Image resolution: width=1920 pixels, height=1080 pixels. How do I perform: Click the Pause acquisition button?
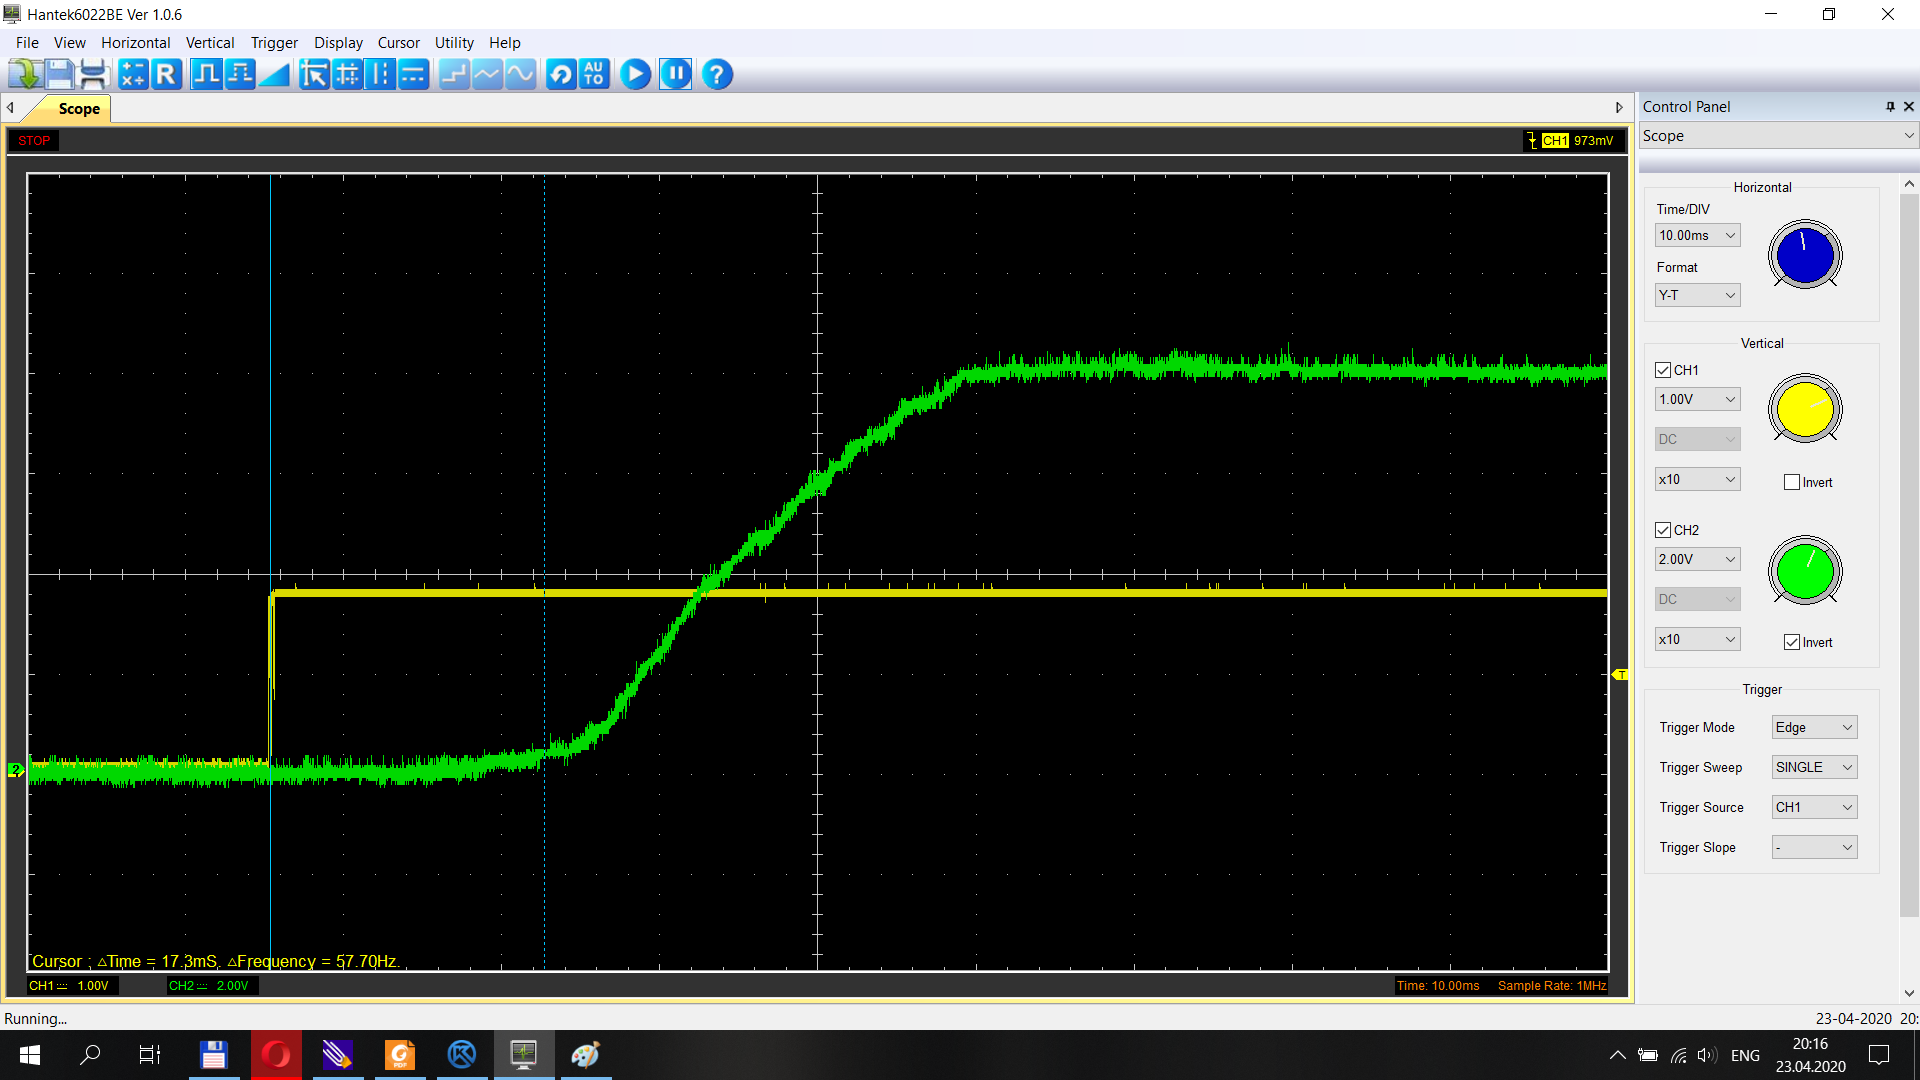point(675,74)
